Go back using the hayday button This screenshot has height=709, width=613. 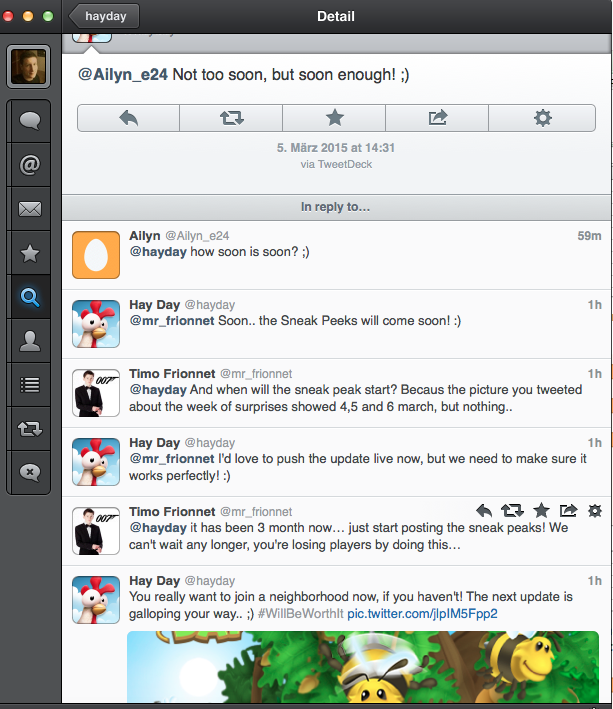coord(105,16)
